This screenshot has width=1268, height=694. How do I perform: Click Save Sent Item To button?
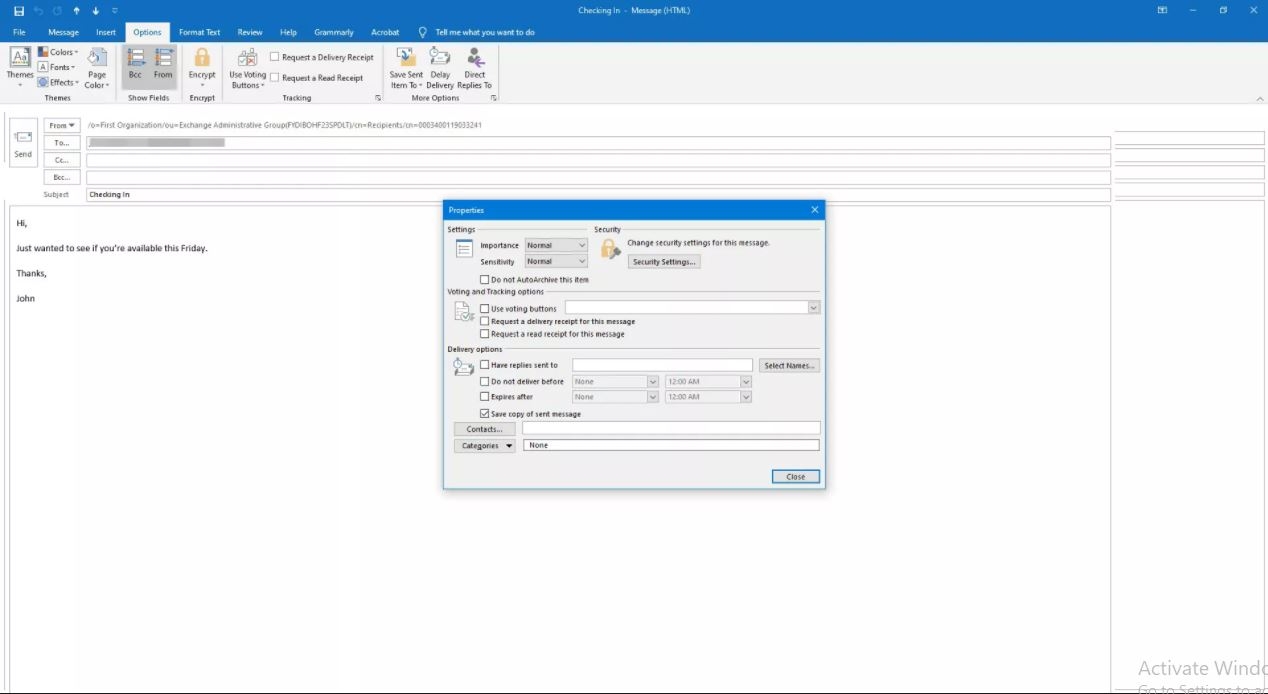click(406, 67)
